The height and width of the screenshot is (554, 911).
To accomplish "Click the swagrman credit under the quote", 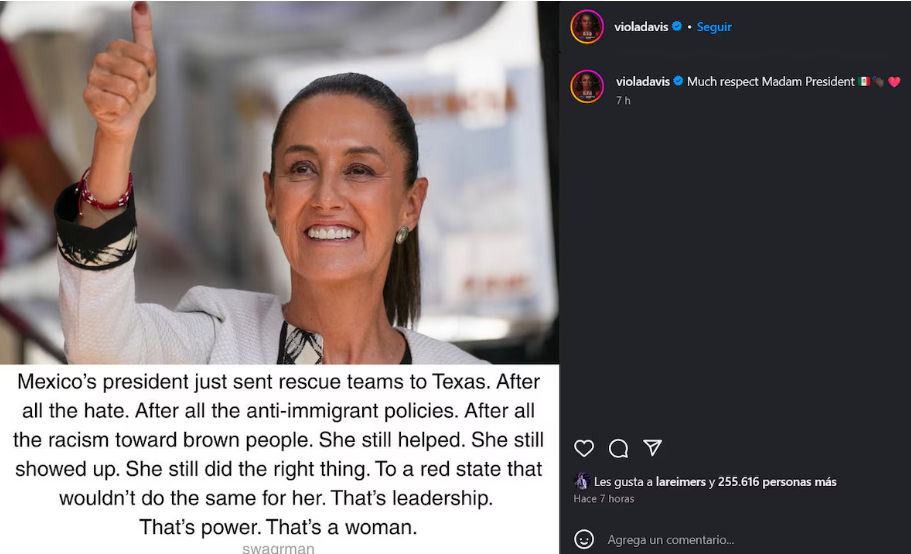I will coord(278,548).
